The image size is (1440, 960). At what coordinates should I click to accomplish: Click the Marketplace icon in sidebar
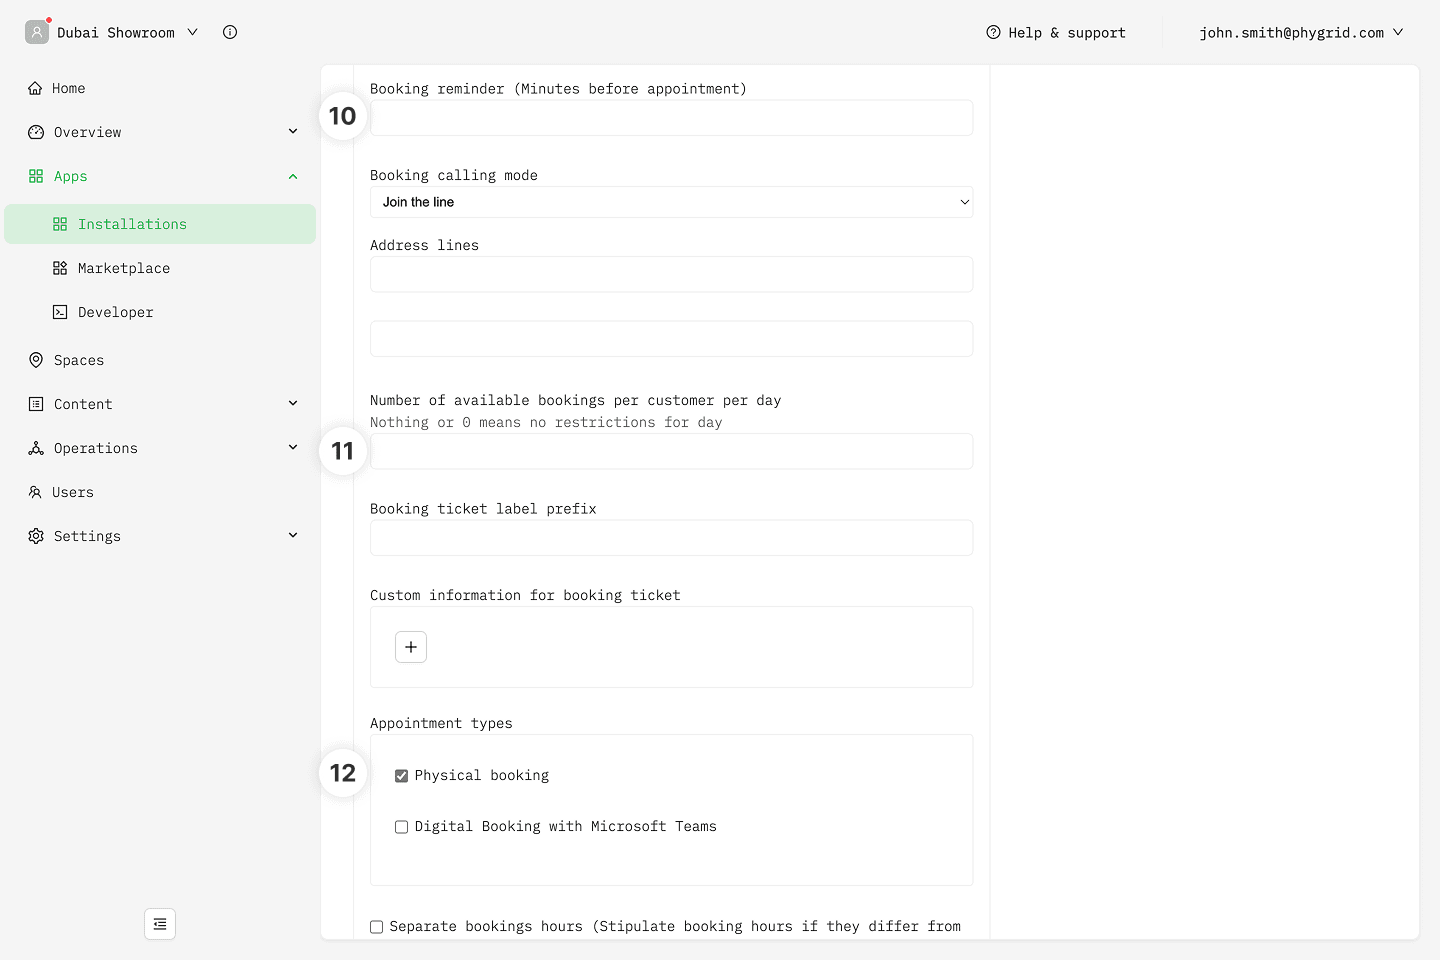(x=60, y=268)
